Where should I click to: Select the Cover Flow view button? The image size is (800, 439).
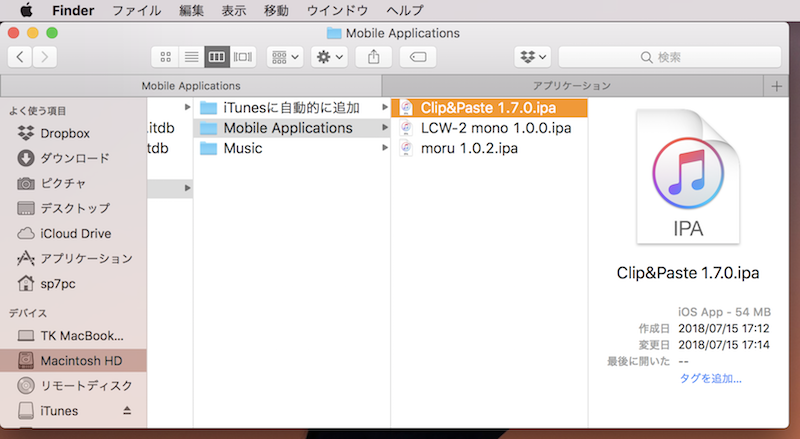[242, 57]
